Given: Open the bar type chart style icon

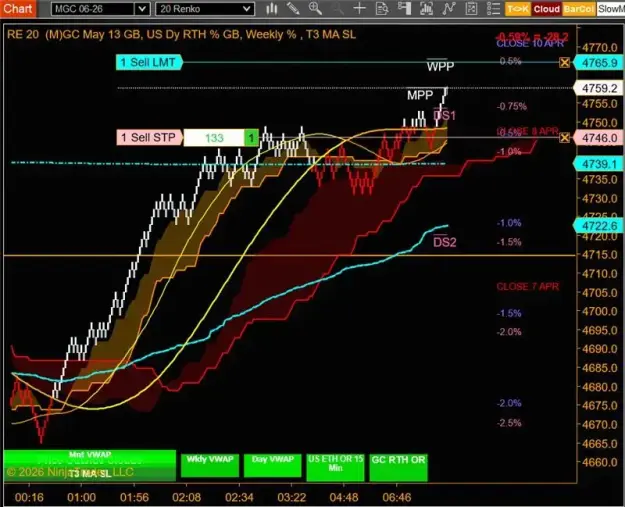Looking at the screenshot, I should 272,8.
